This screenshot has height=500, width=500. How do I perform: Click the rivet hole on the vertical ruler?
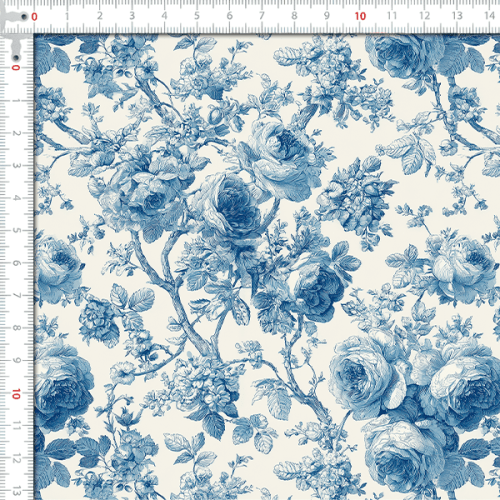coord(16,58)
